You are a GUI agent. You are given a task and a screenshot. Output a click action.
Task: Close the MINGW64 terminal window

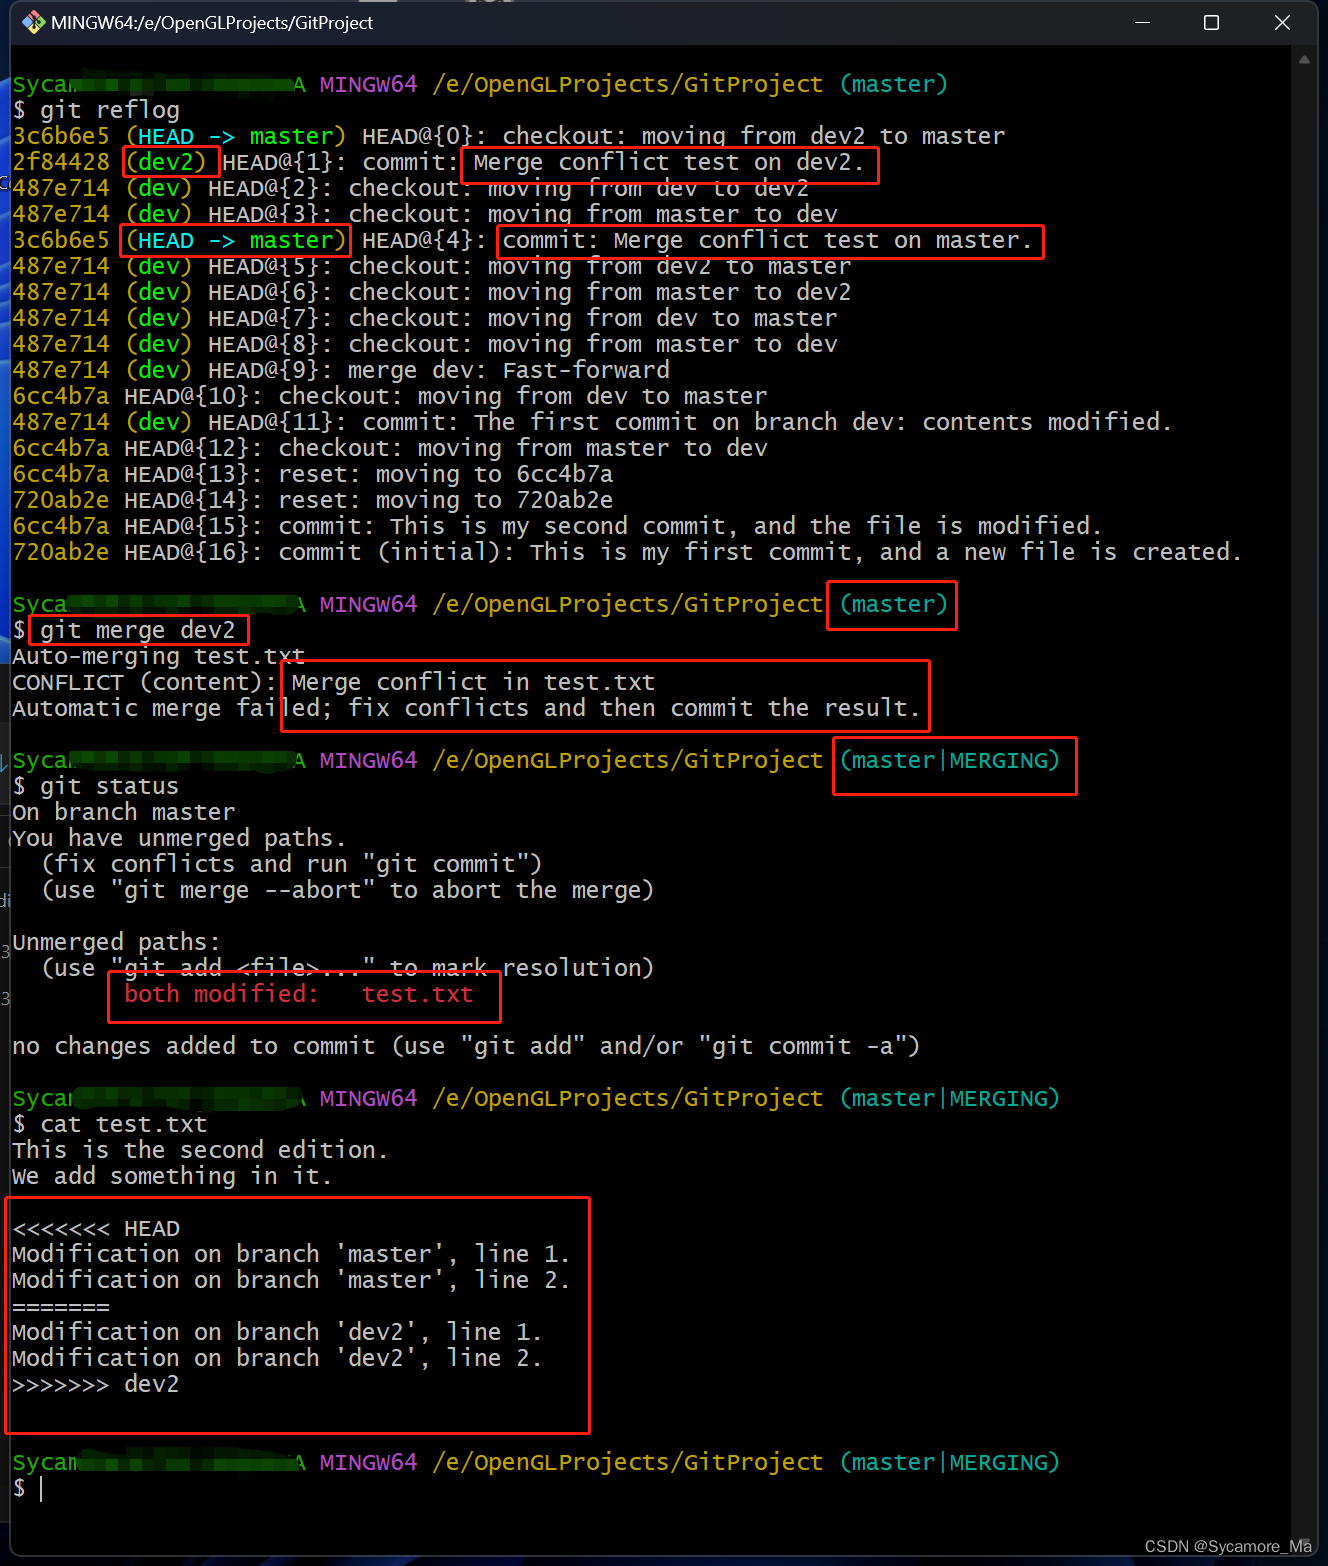pos(1282,22)
